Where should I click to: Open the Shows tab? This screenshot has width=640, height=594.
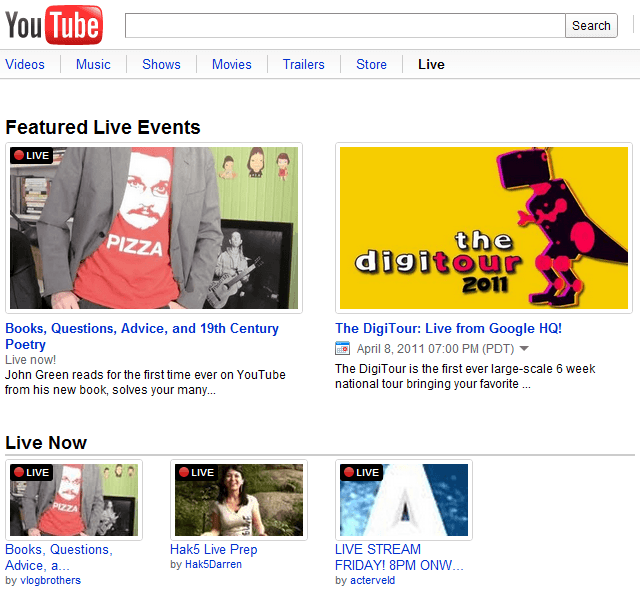(161, 65)
